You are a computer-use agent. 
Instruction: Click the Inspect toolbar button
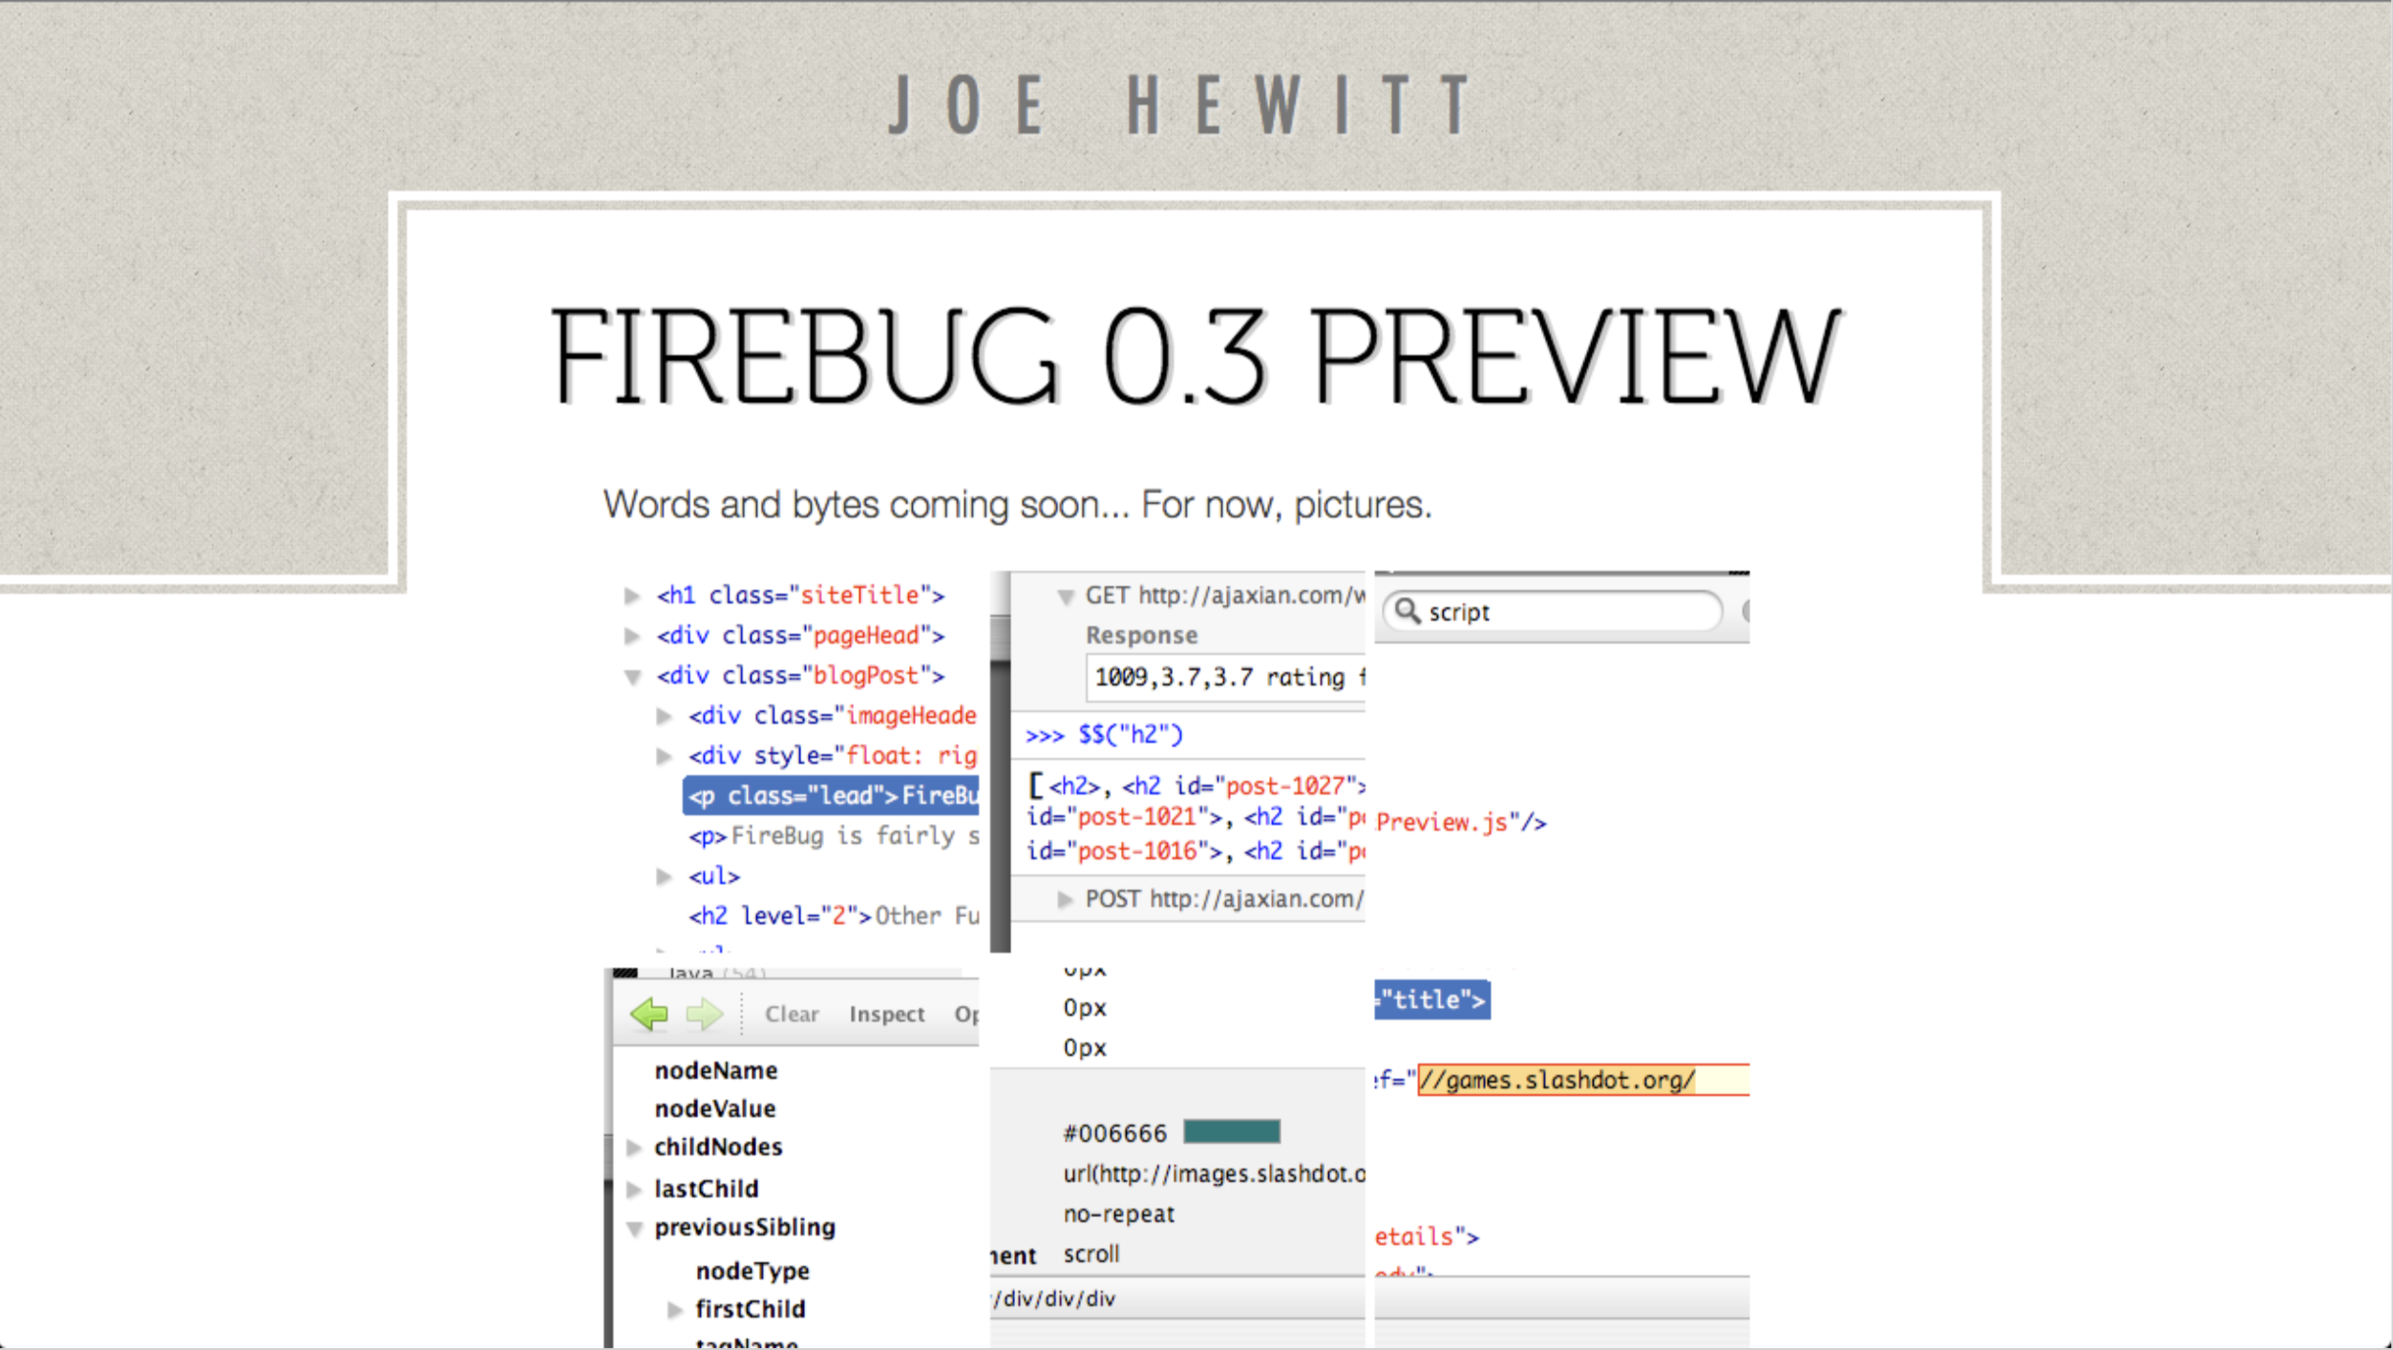point(886,1014)
